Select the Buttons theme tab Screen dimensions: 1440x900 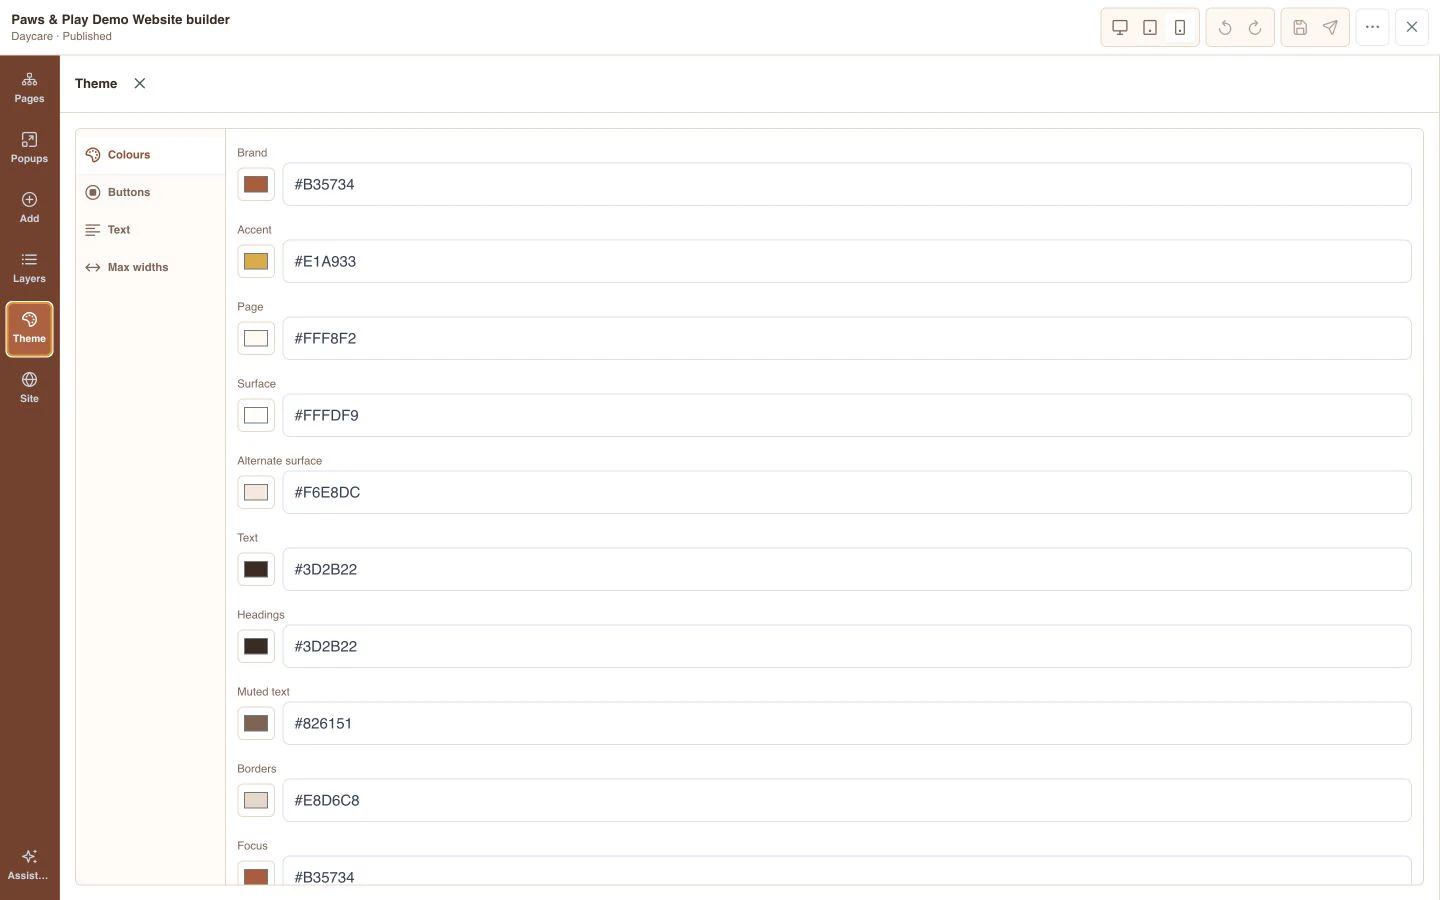click(150, 192)
